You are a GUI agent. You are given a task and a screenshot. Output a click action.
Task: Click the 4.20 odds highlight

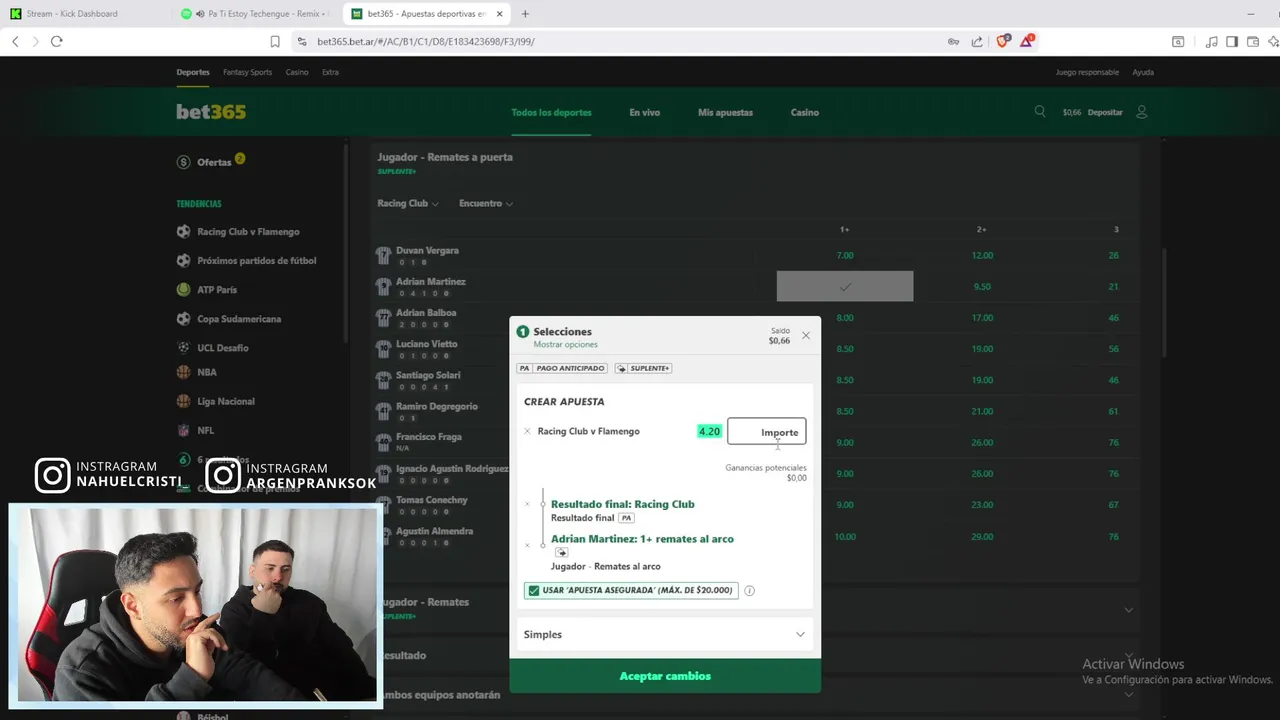click(709, 431)
